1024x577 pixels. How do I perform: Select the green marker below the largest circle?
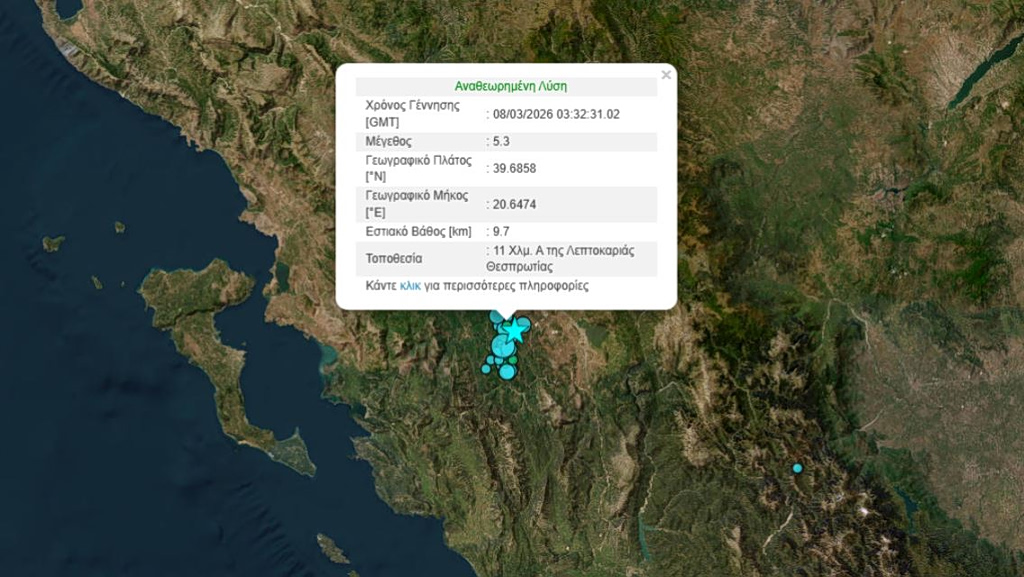click(x=513, y=360)
